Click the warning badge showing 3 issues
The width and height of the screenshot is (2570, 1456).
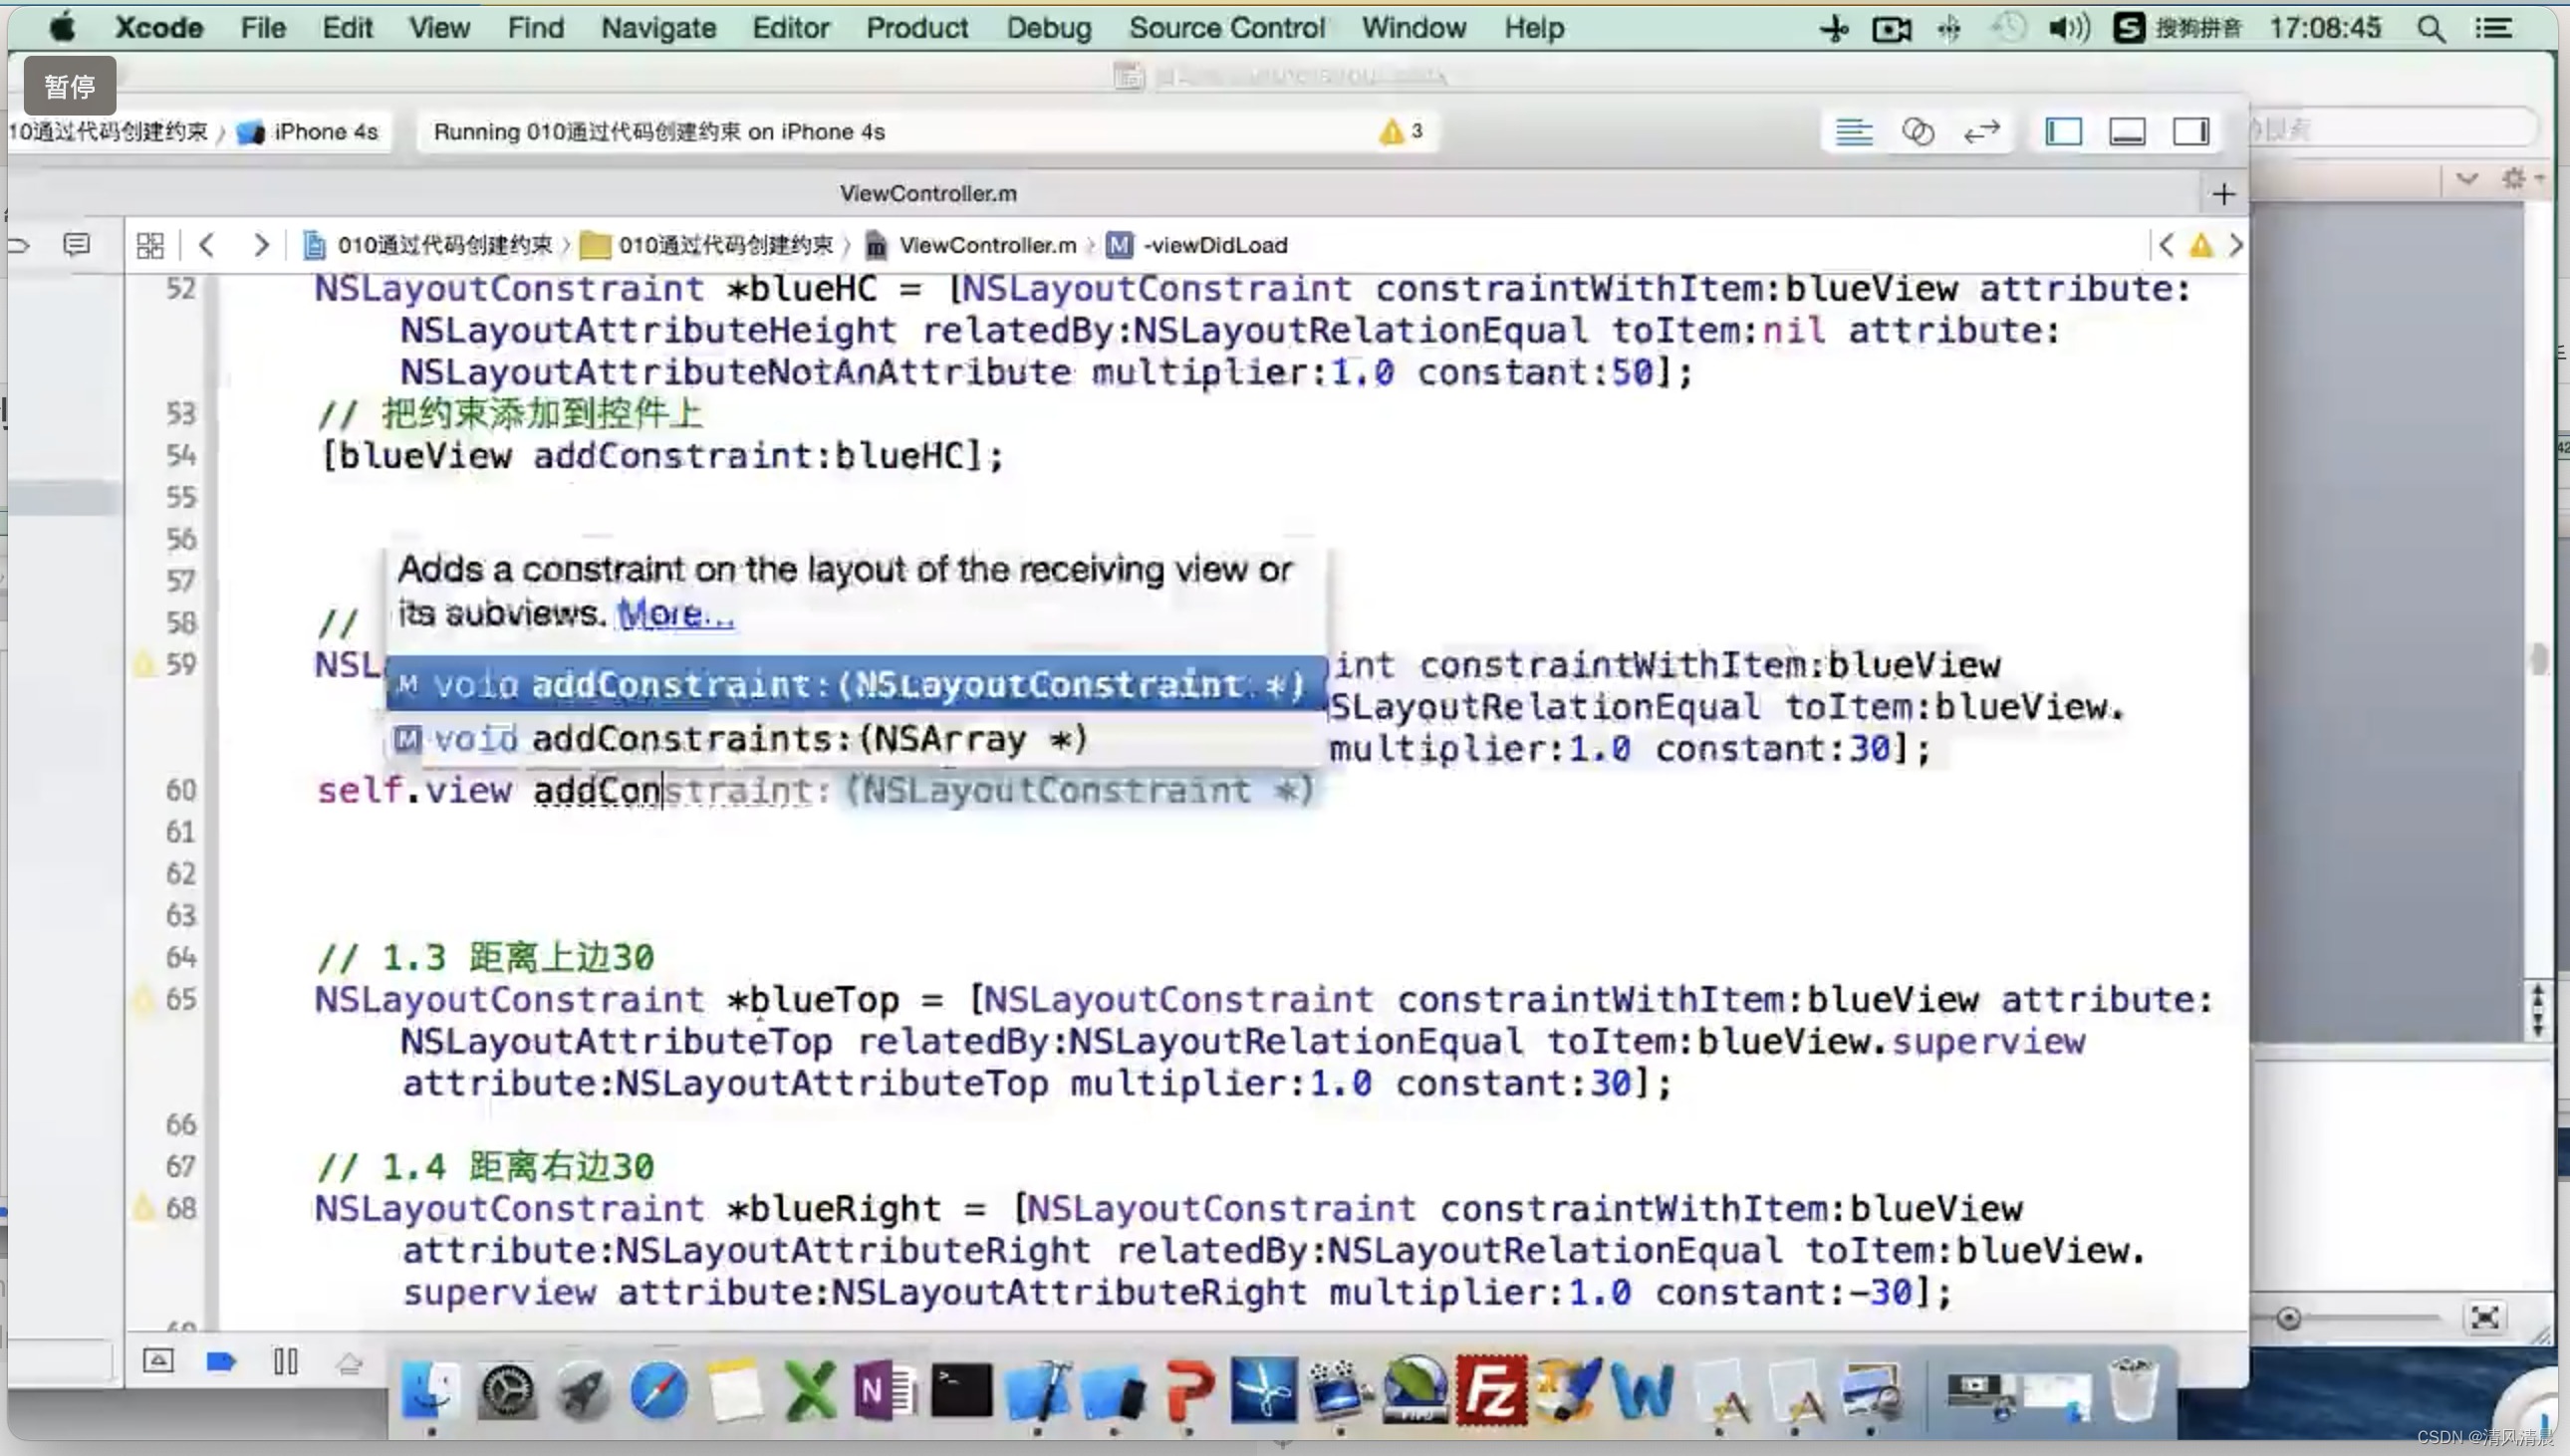pos(1402,131)
